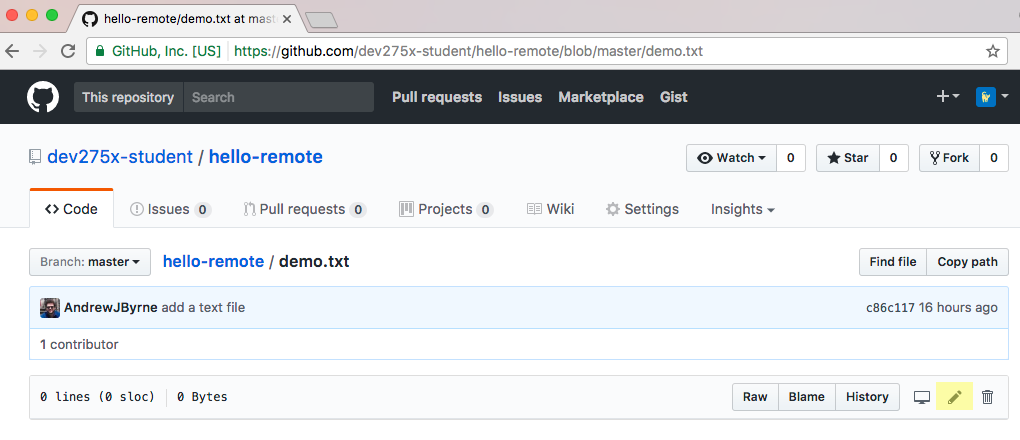Open AndrewJByrne author link

click(111, 308)
